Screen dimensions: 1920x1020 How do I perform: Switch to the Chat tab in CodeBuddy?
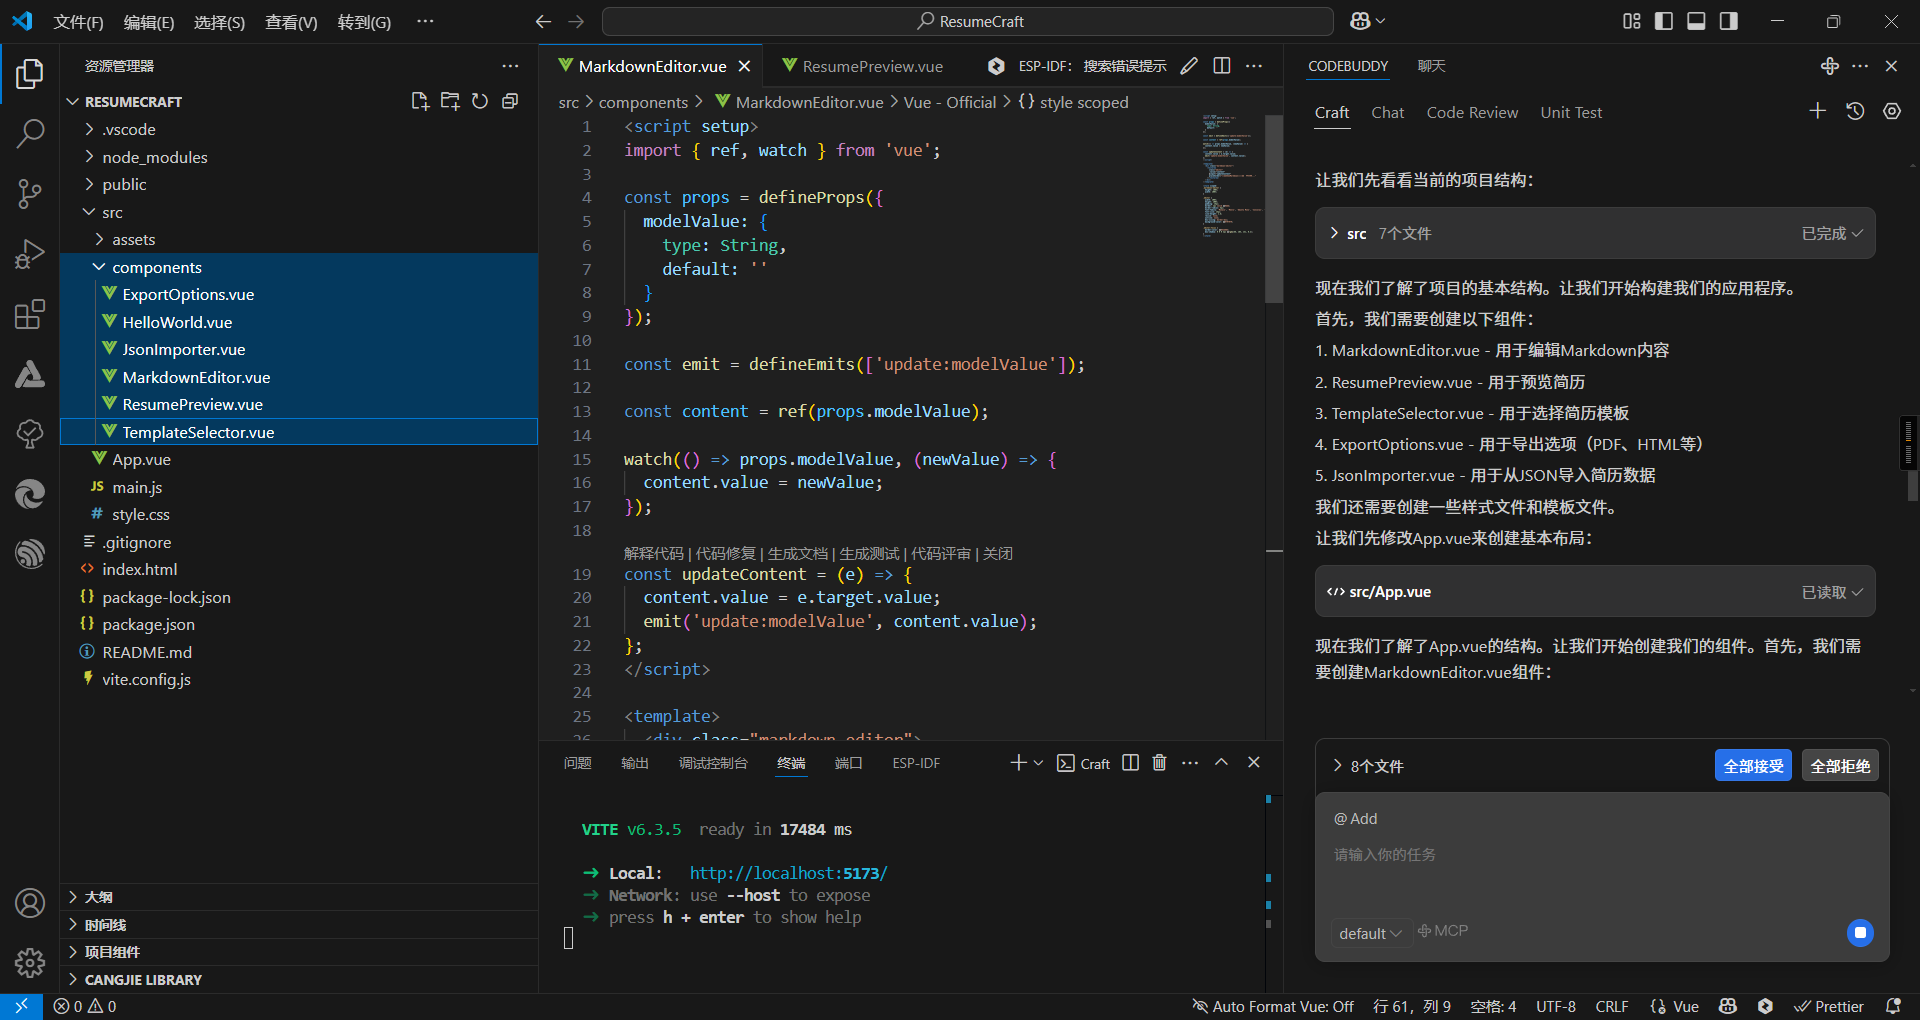[x=1387, y=113]
